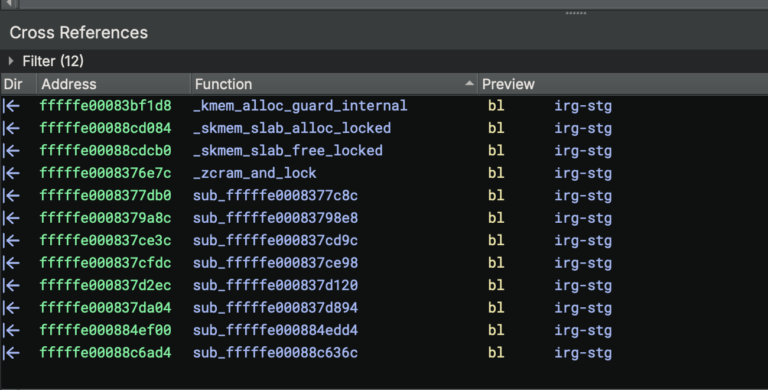Screen dimensions: 768x390
Task: Click function sub_fffffe00083798e8
Action: point(275,218)
